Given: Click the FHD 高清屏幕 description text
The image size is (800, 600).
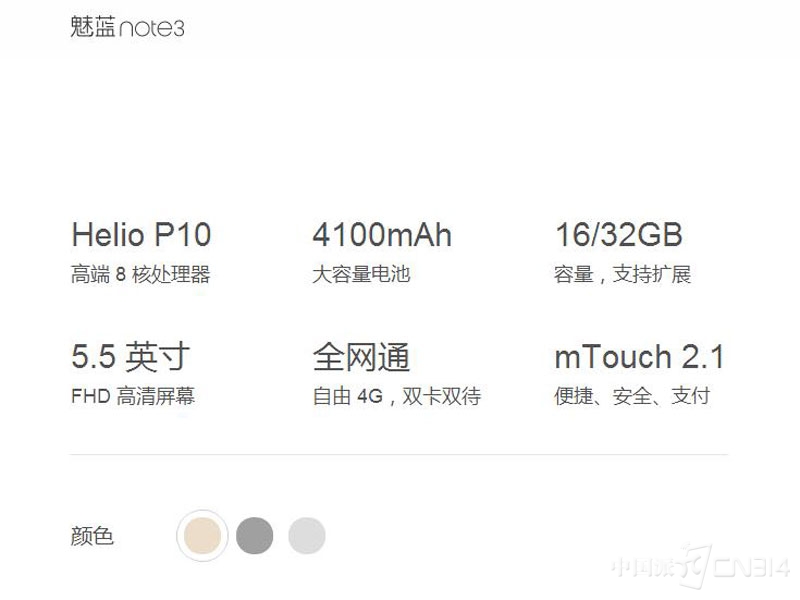Looking at the screenshot, I should [133, 396].
